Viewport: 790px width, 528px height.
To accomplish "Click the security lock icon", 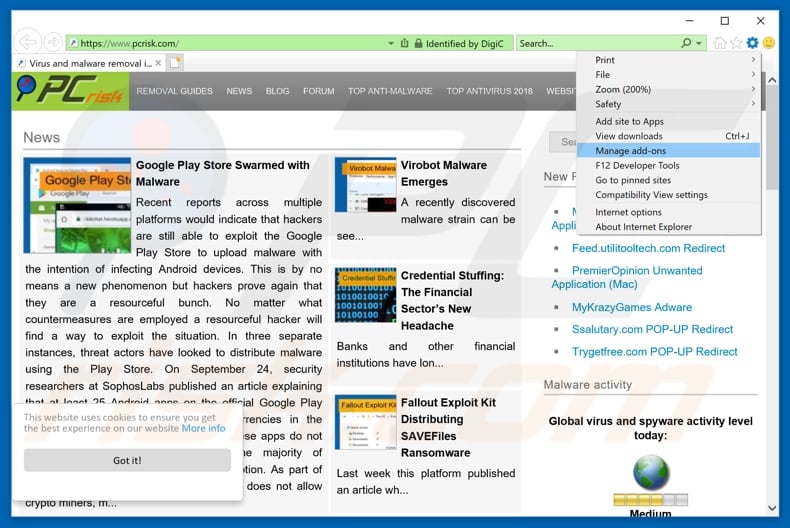I will coord(418,43).
